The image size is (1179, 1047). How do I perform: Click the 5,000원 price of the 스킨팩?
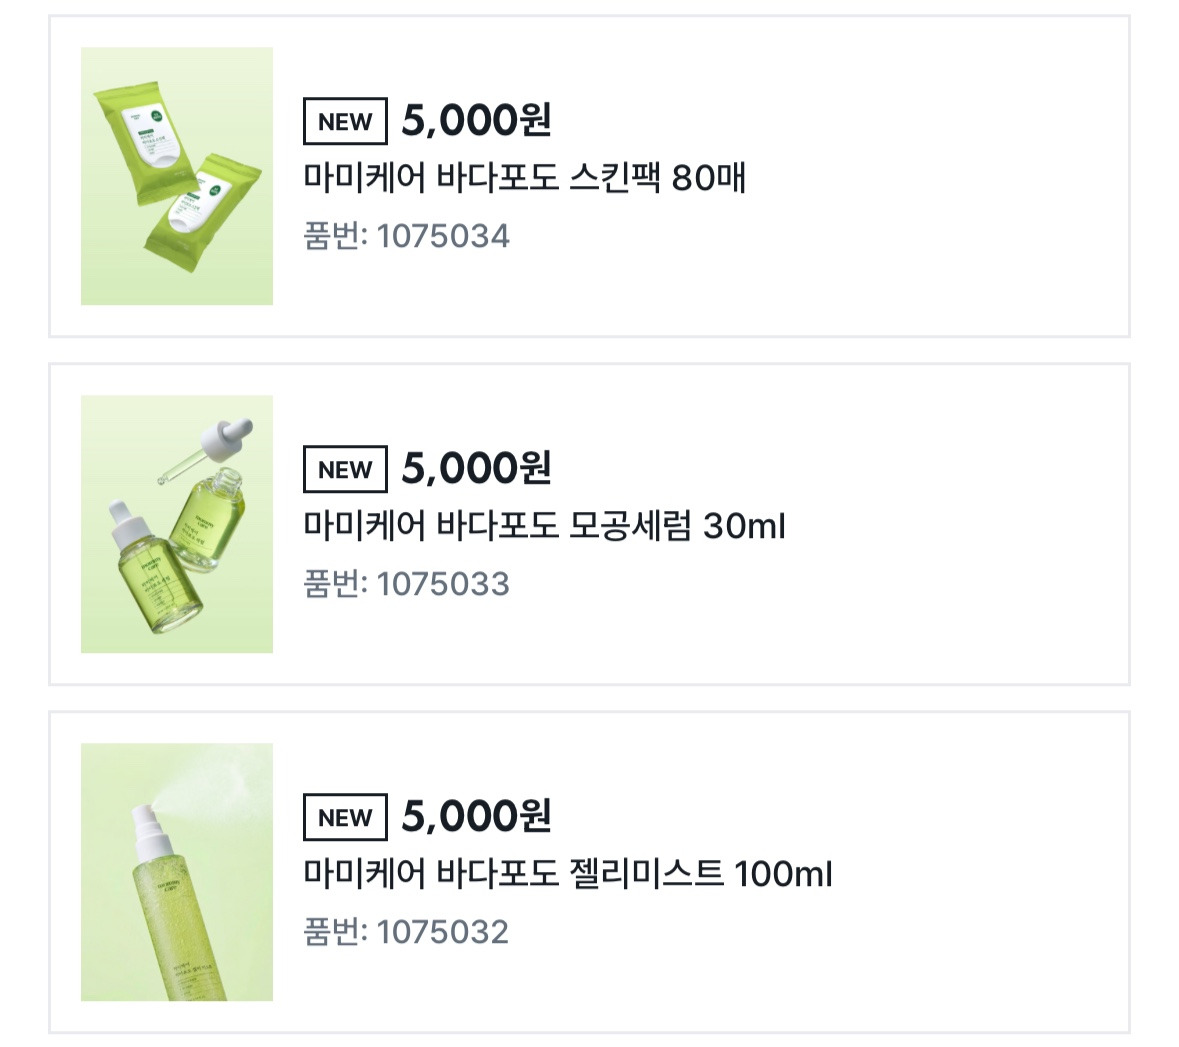click(x=477, y=120)
